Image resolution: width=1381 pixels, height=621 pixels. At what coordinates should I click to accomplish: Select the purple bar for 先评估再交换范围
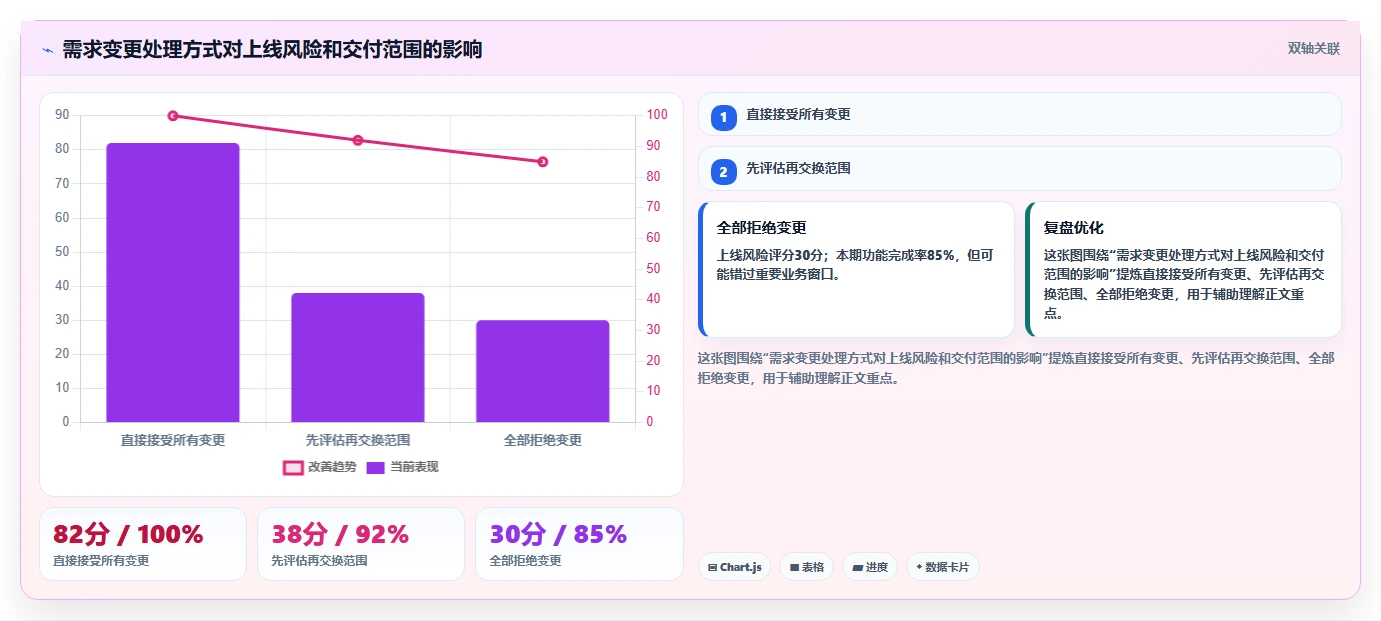pos(358,357)
